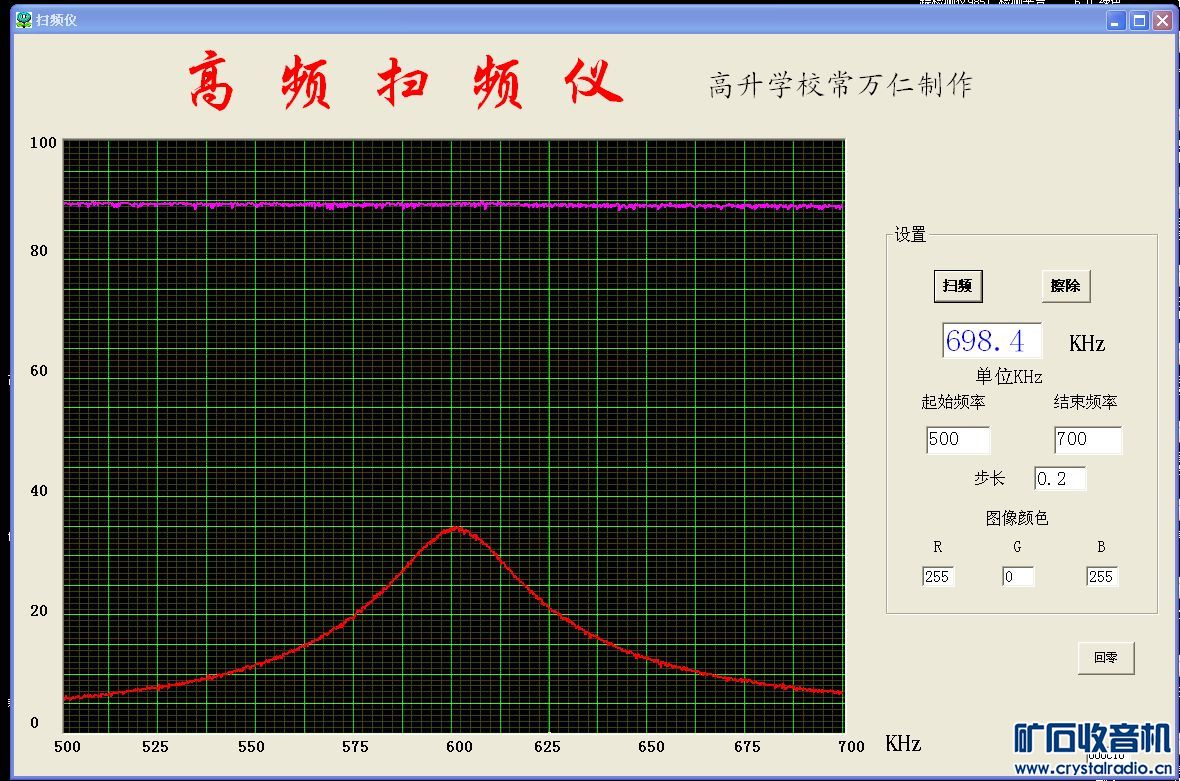Maximize the 扫频仪 window
Screen dimensions: 1180x781
pos(1139,20)
